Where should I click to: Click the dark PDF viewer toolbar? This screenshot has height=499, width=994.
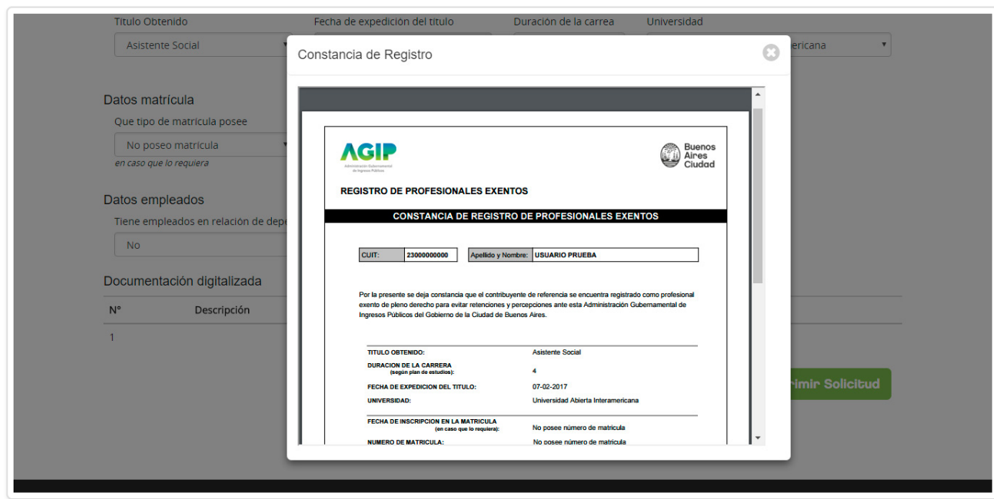click(525, 99)
